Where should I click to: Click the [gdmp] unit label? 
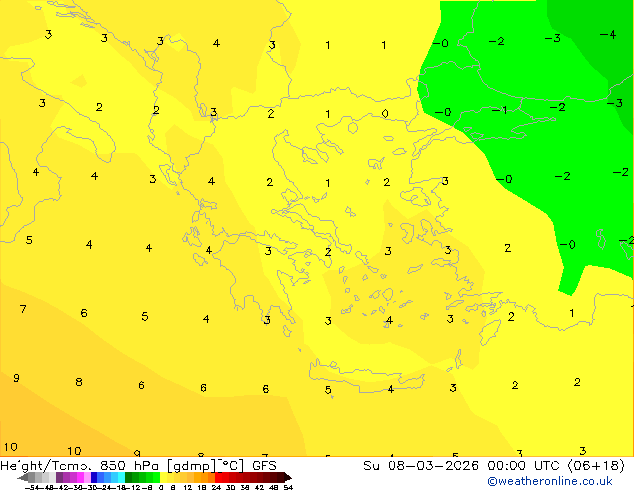(191, 466)
